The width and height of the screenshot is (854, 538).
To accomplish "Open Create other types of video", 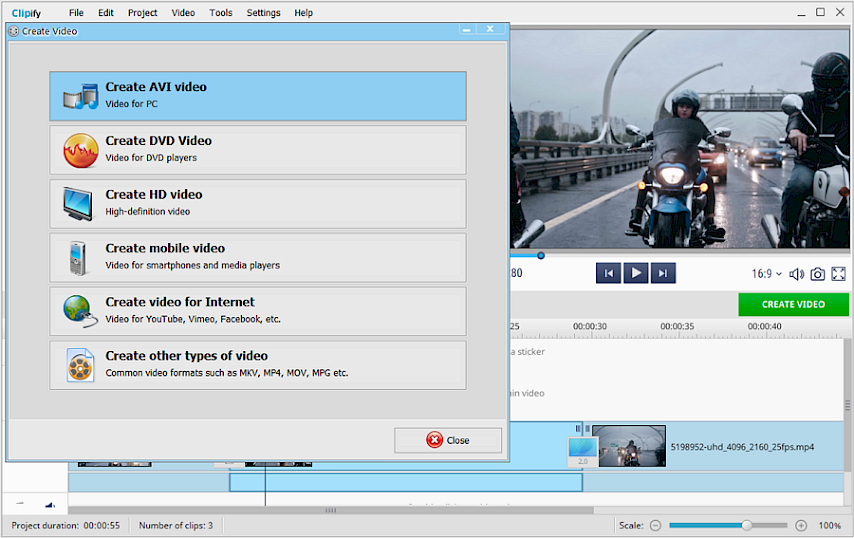I will point(258,365).
